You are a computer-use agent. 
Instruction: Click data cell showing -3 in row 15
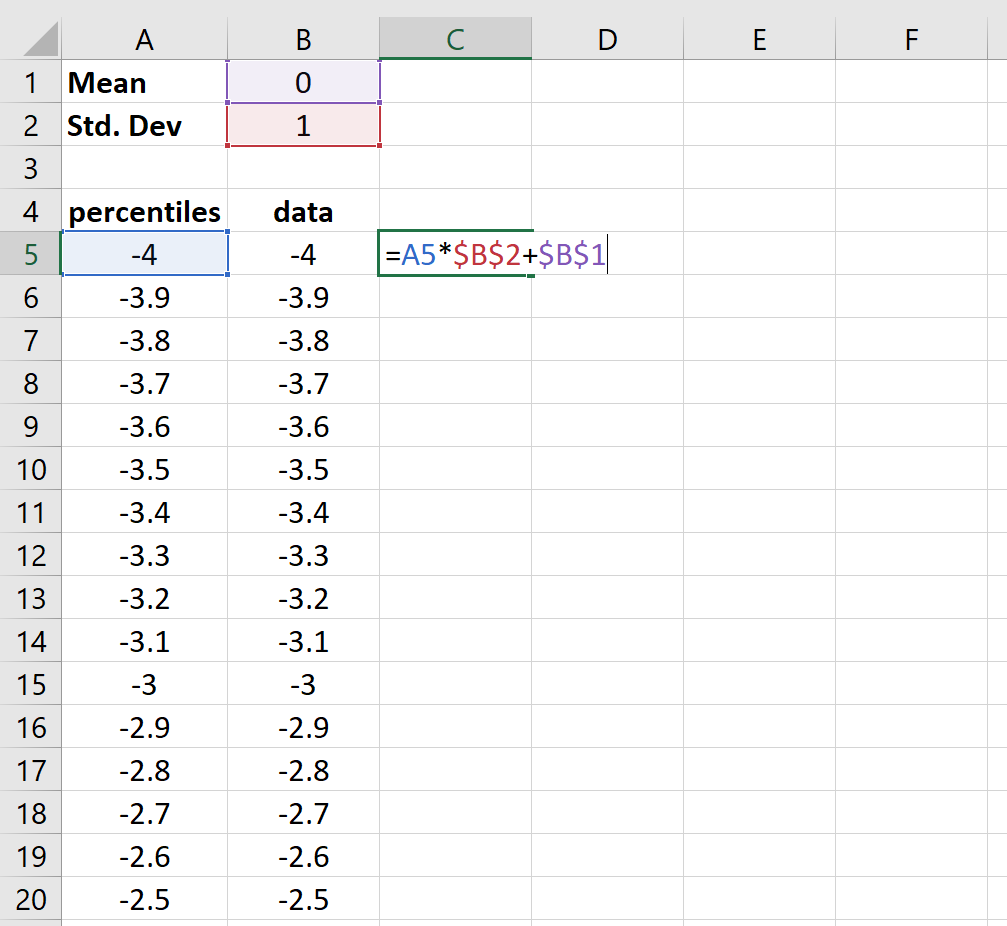coord(303,685)
